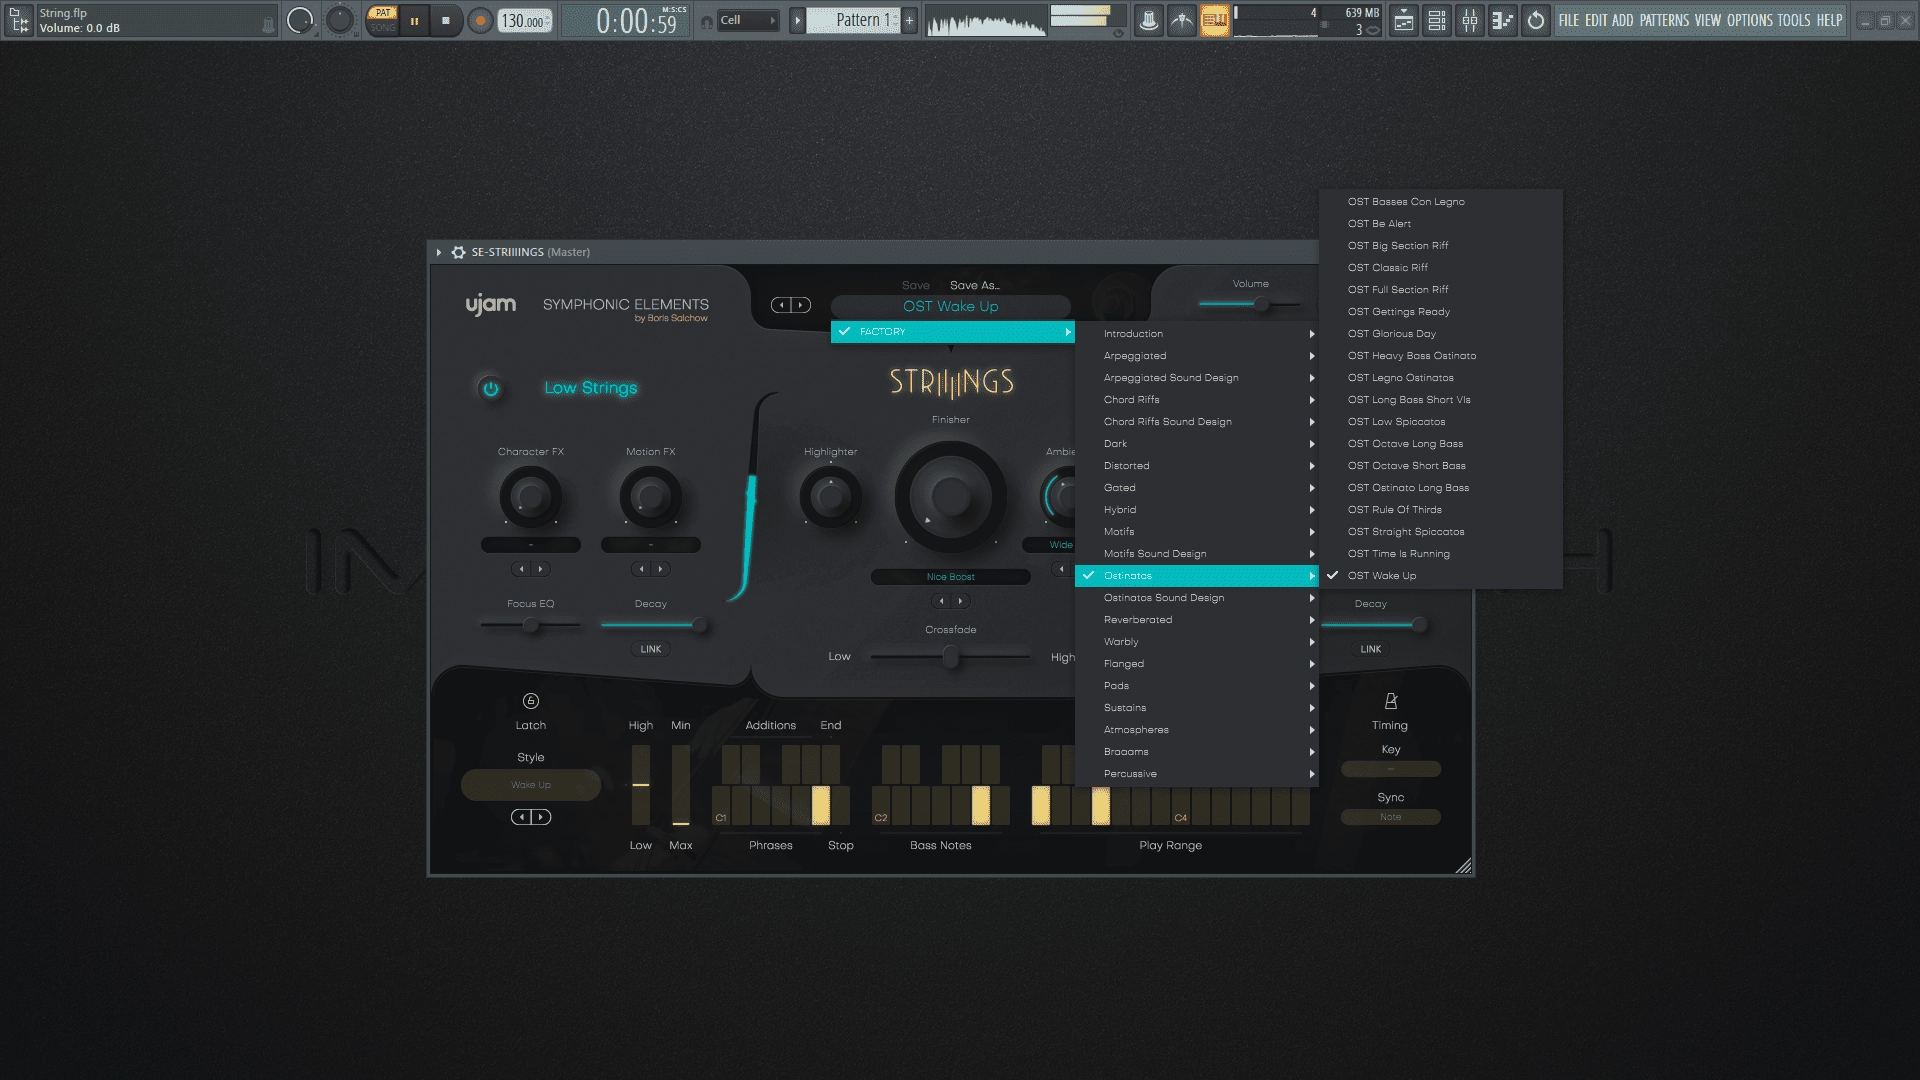The width and height of the screenshot is (1920, 1080).
Task: Expand the Chord Riffs preset category
Action: coord(1197,400)
